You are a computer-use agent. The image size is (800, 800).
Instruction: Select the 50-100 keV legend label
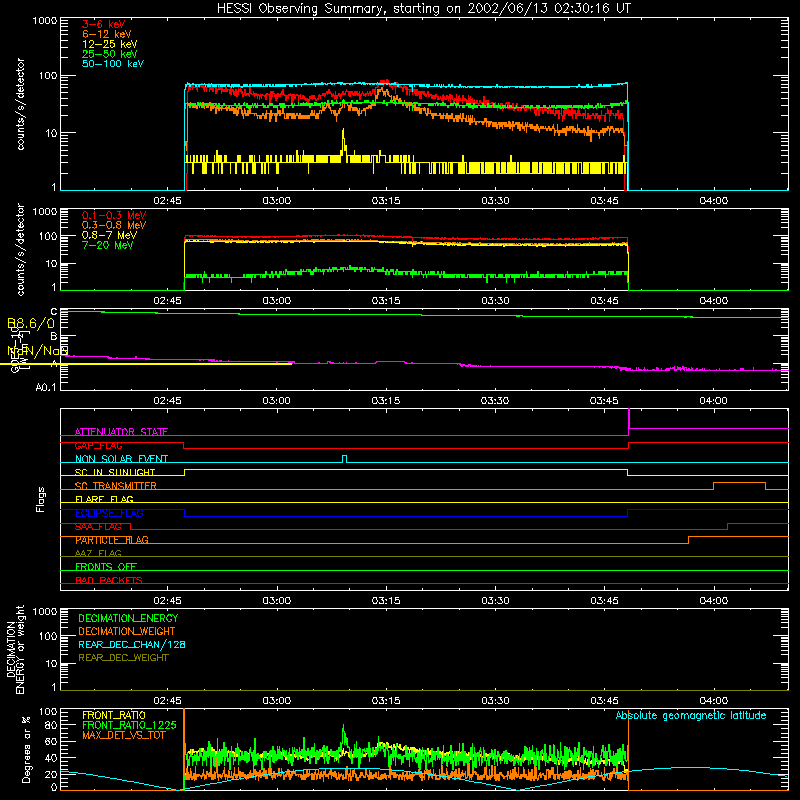pyautogui.click(x=112, y=64)
